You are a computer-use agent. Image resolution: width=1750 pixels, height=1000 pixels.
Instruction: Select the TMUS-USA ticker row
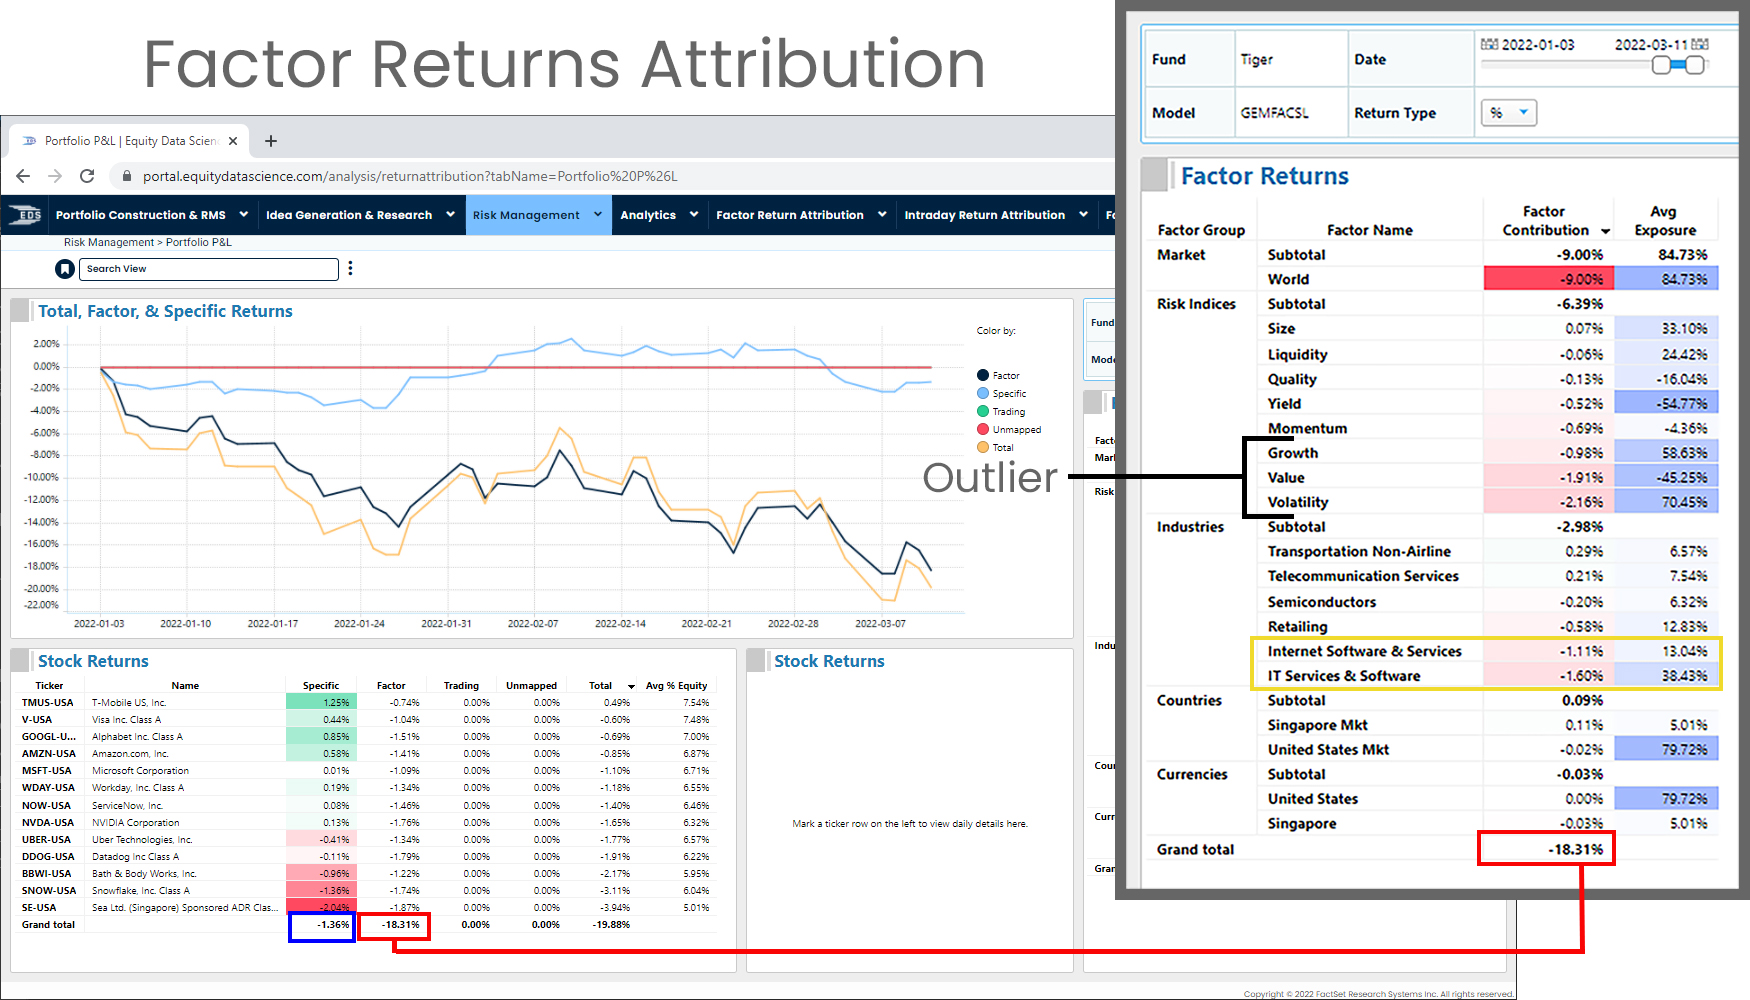pyautogui.click(x=48, y=703)
